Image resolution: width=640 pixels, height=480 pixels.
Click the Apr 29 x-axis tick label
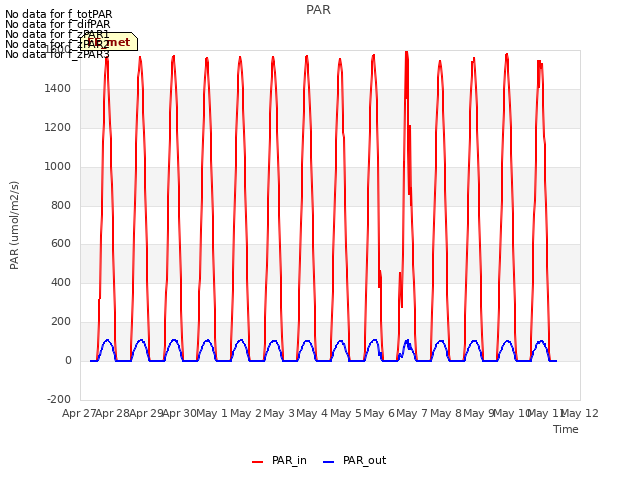147,413
